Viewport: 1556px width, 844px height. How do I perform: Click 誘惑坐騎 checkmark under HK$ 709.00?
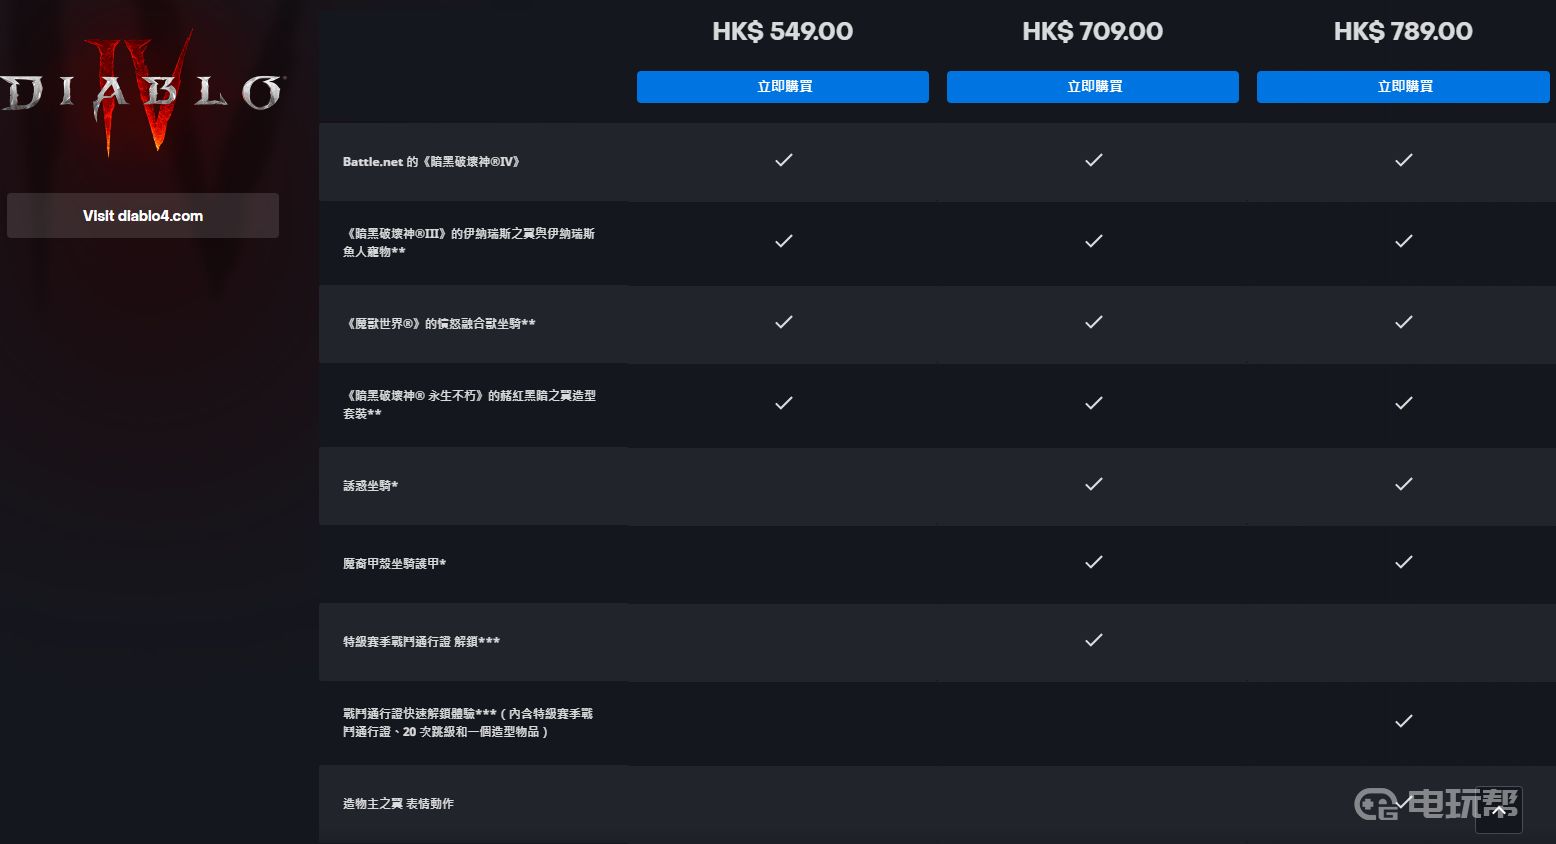1094,484
